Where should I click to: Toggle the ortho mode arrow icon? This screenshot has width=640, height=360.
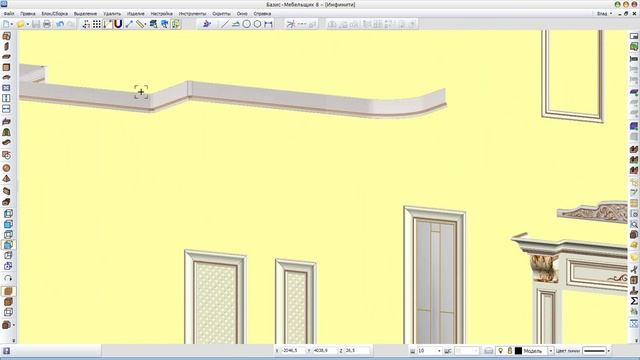(107, 24)
